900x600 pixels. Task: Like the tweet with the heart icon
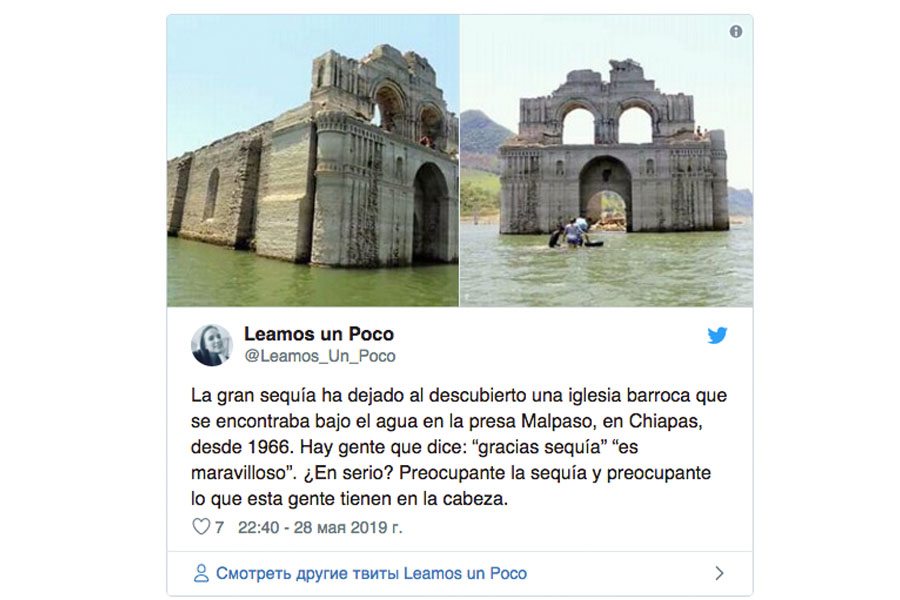(x=200, y=527)
